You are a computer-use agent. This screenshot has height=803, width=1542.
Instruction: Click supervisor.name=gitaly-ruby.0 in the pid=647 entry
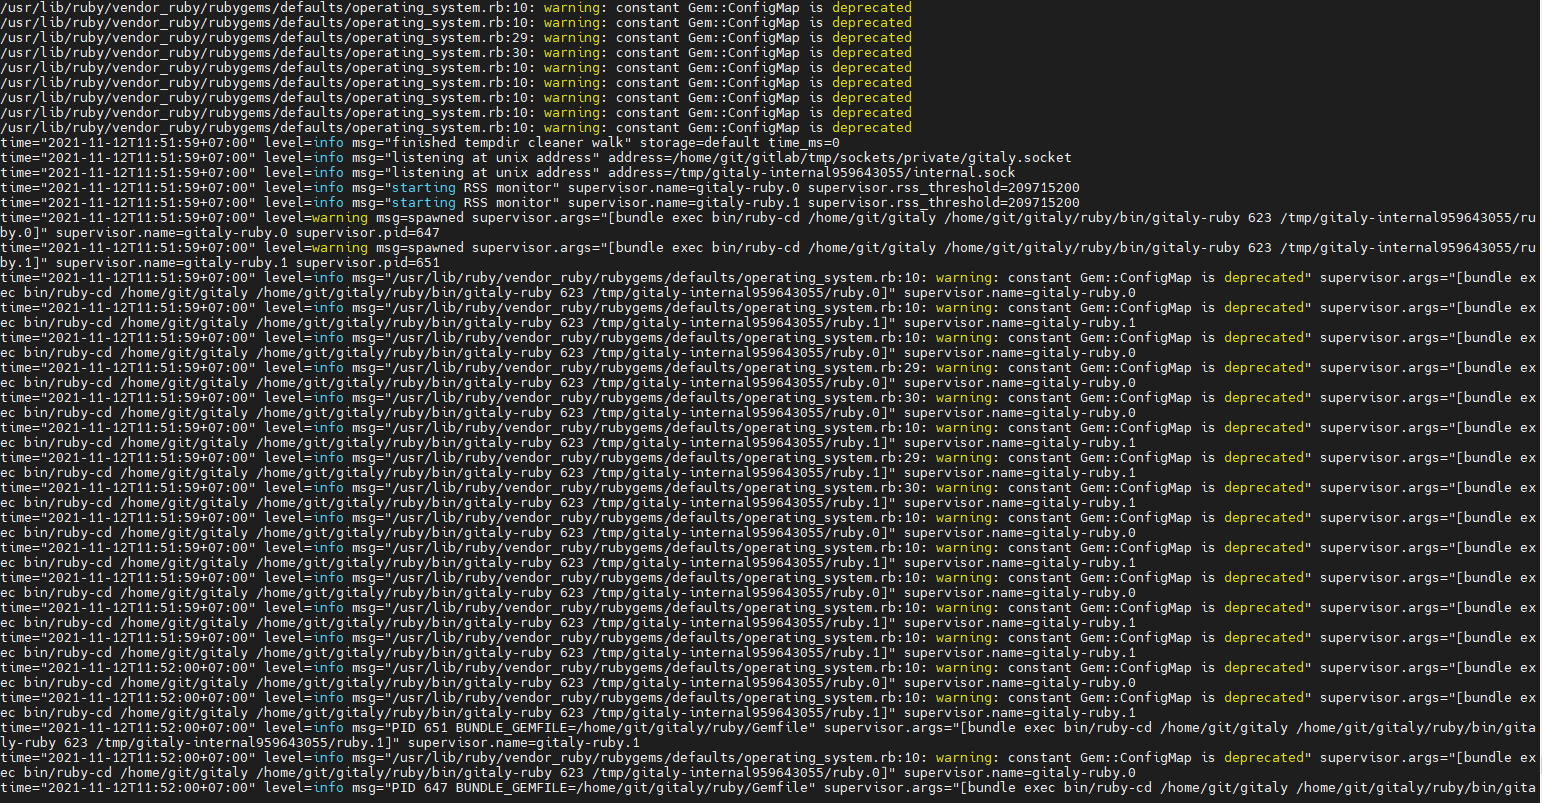pyautogui.click(x=172, y=233)
